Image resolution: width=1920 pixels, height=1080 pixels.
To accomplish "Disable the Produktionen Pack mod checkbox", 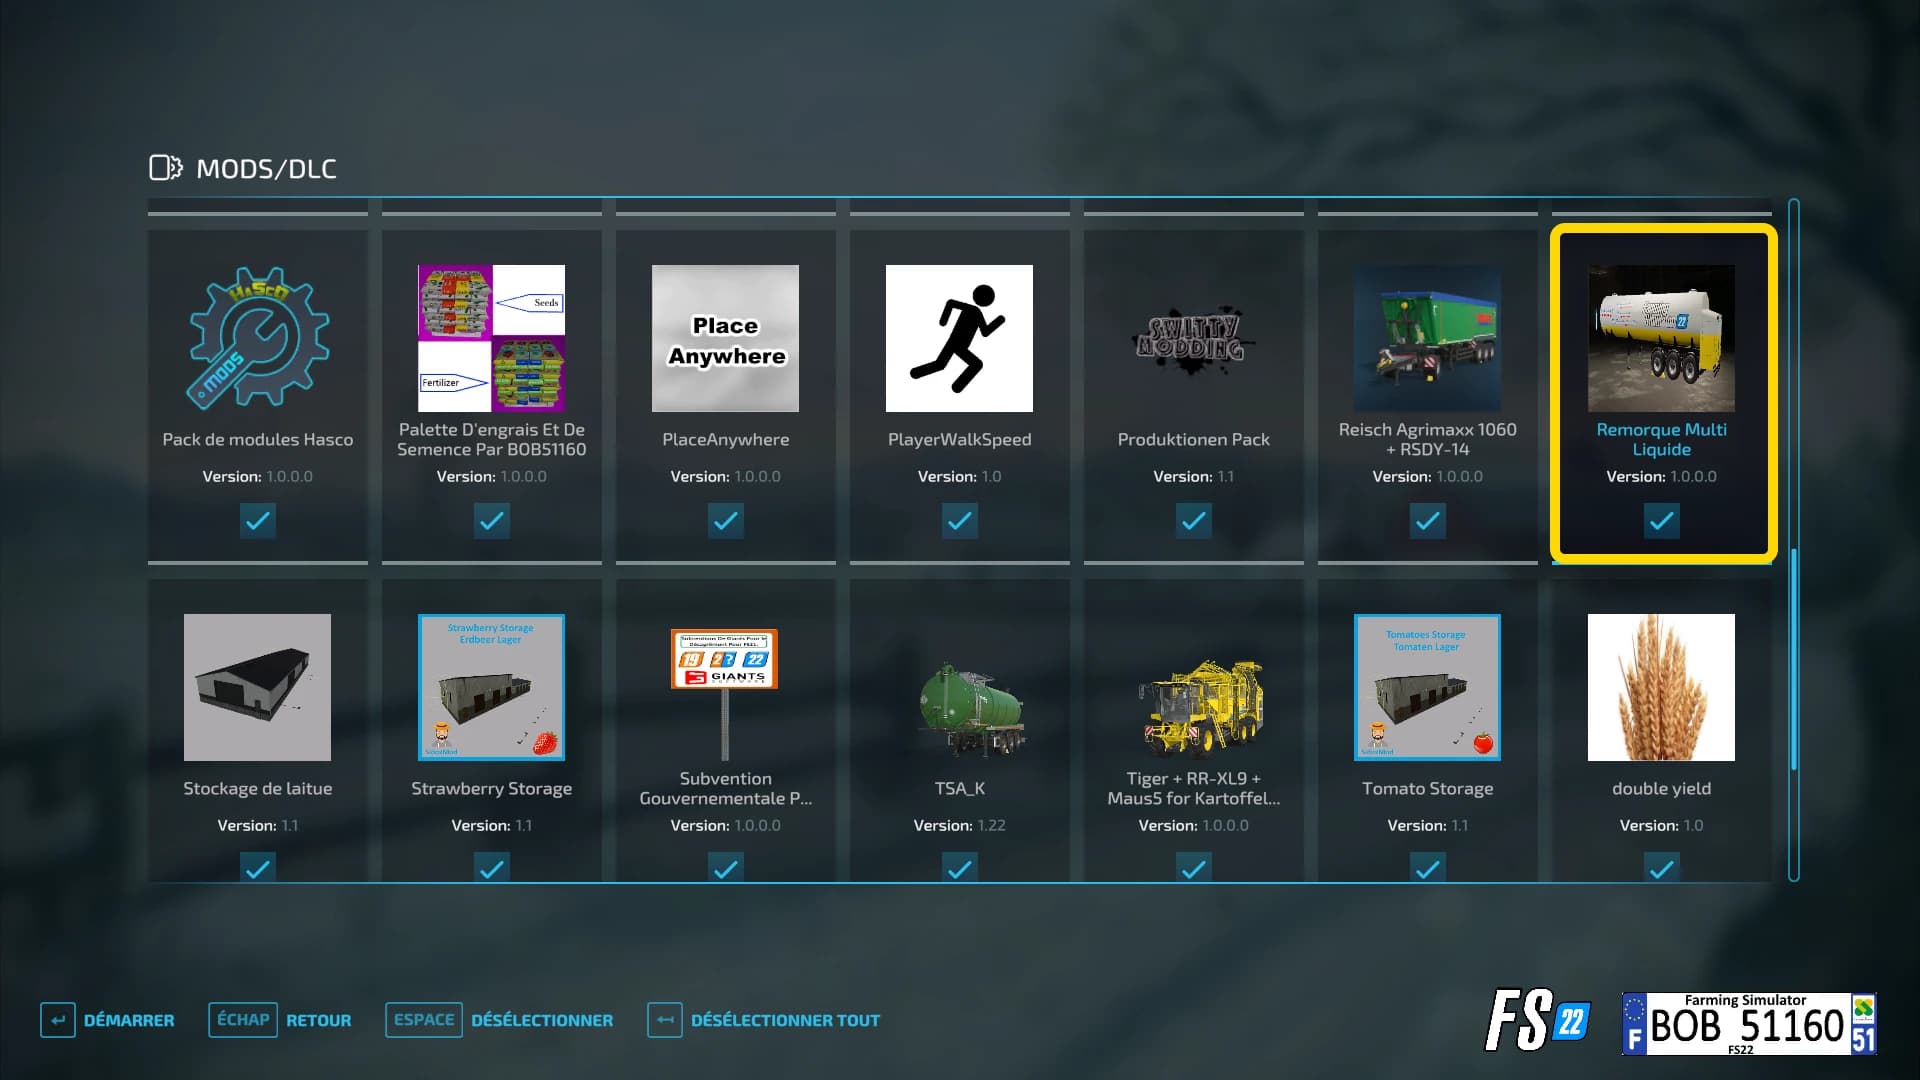I will [x=1193, y=520].
